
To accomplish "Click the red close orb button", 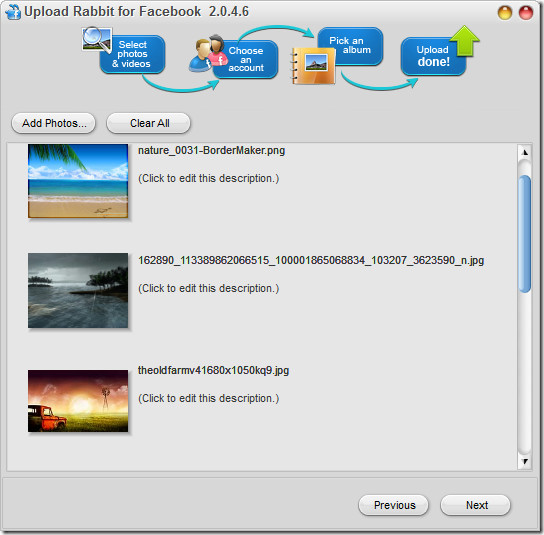I will [525, 13].
